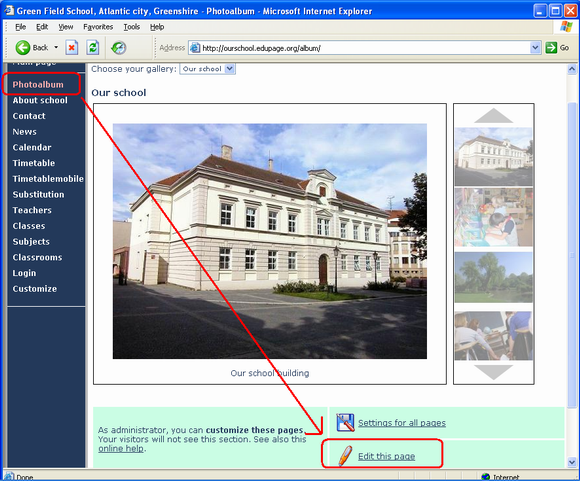Open the Edit menu
The height and width of the screenshot is (481, 580).
[42, 27]
